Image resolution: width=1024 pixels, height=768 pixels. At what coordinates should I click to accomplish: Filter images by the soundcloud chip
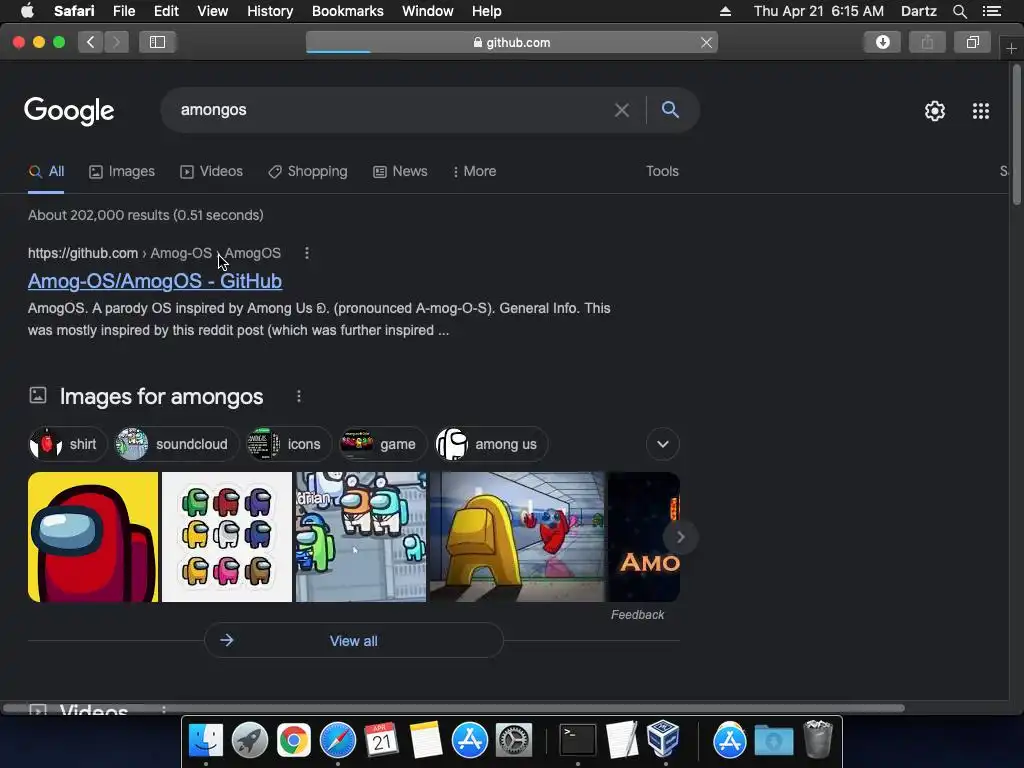pos(176,444)
